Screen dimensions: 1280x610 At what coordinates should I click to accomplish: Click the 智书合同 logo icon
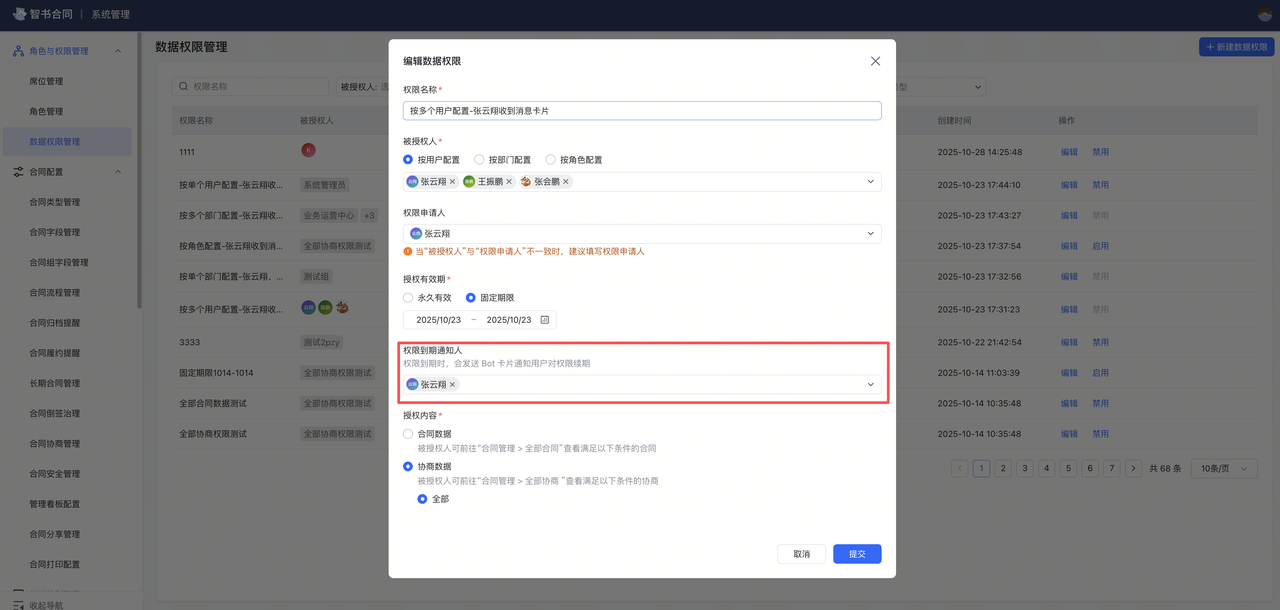[19, 13]
